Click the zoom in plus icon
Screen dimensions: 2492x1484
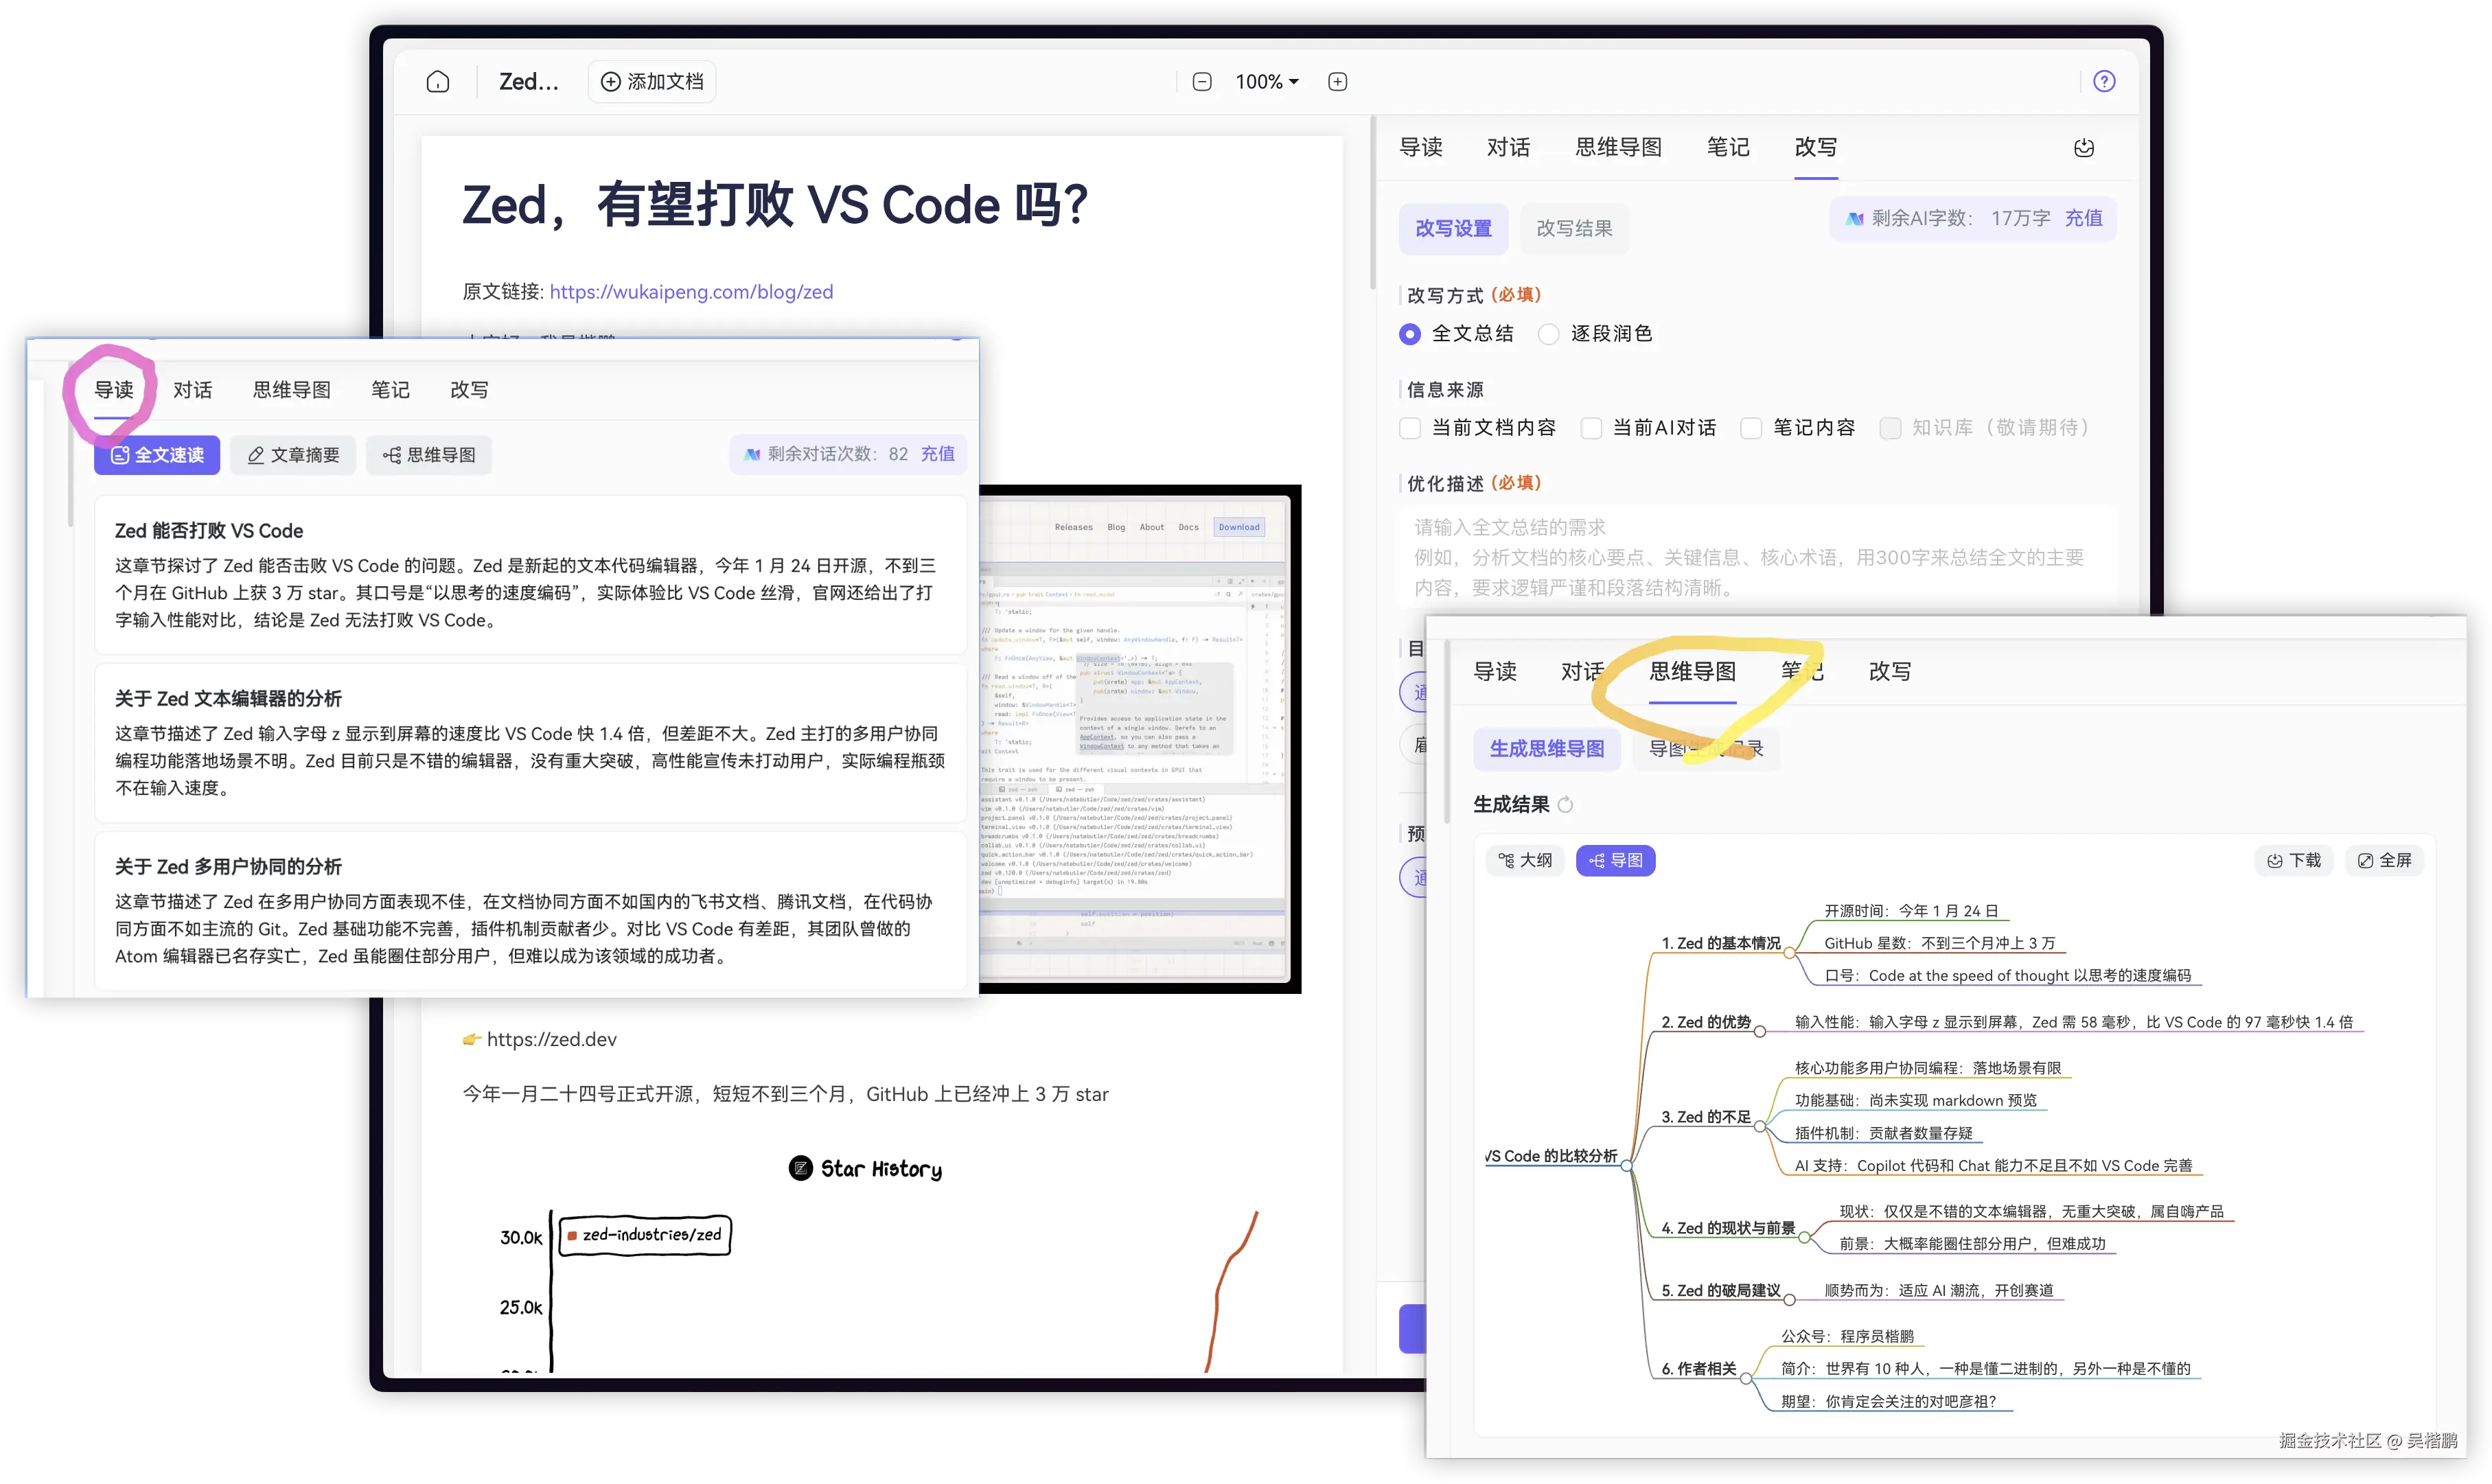1337,82
